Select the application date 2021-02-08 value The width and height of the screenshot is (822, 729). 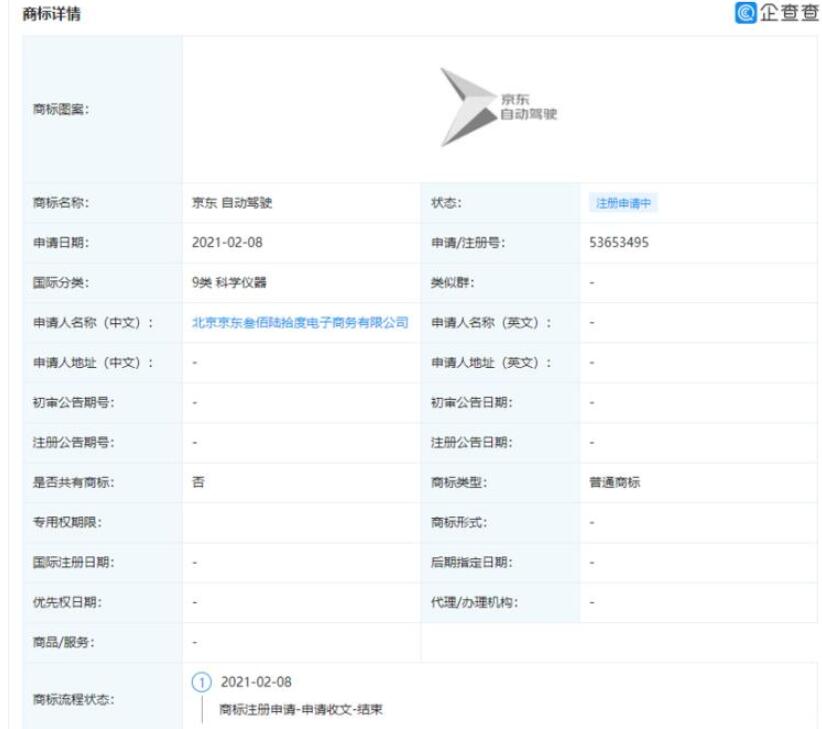227,243
